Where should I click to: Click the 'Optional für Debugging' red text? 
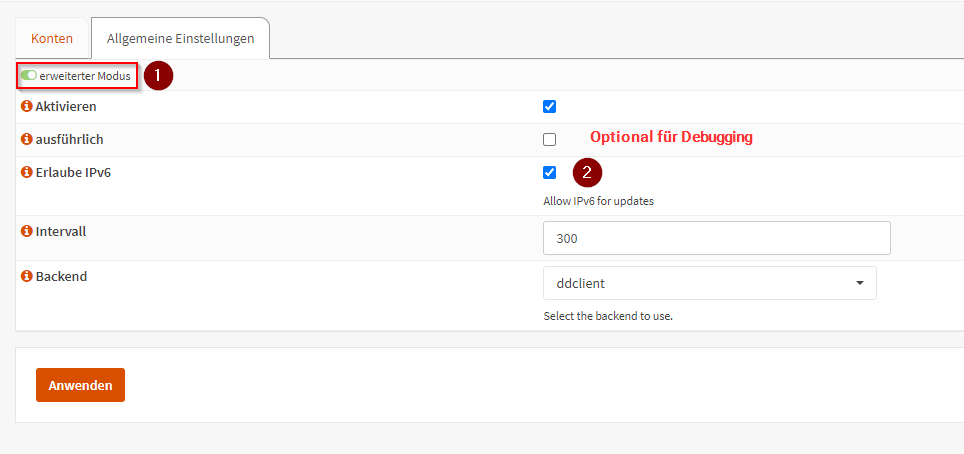click(670, 138)
